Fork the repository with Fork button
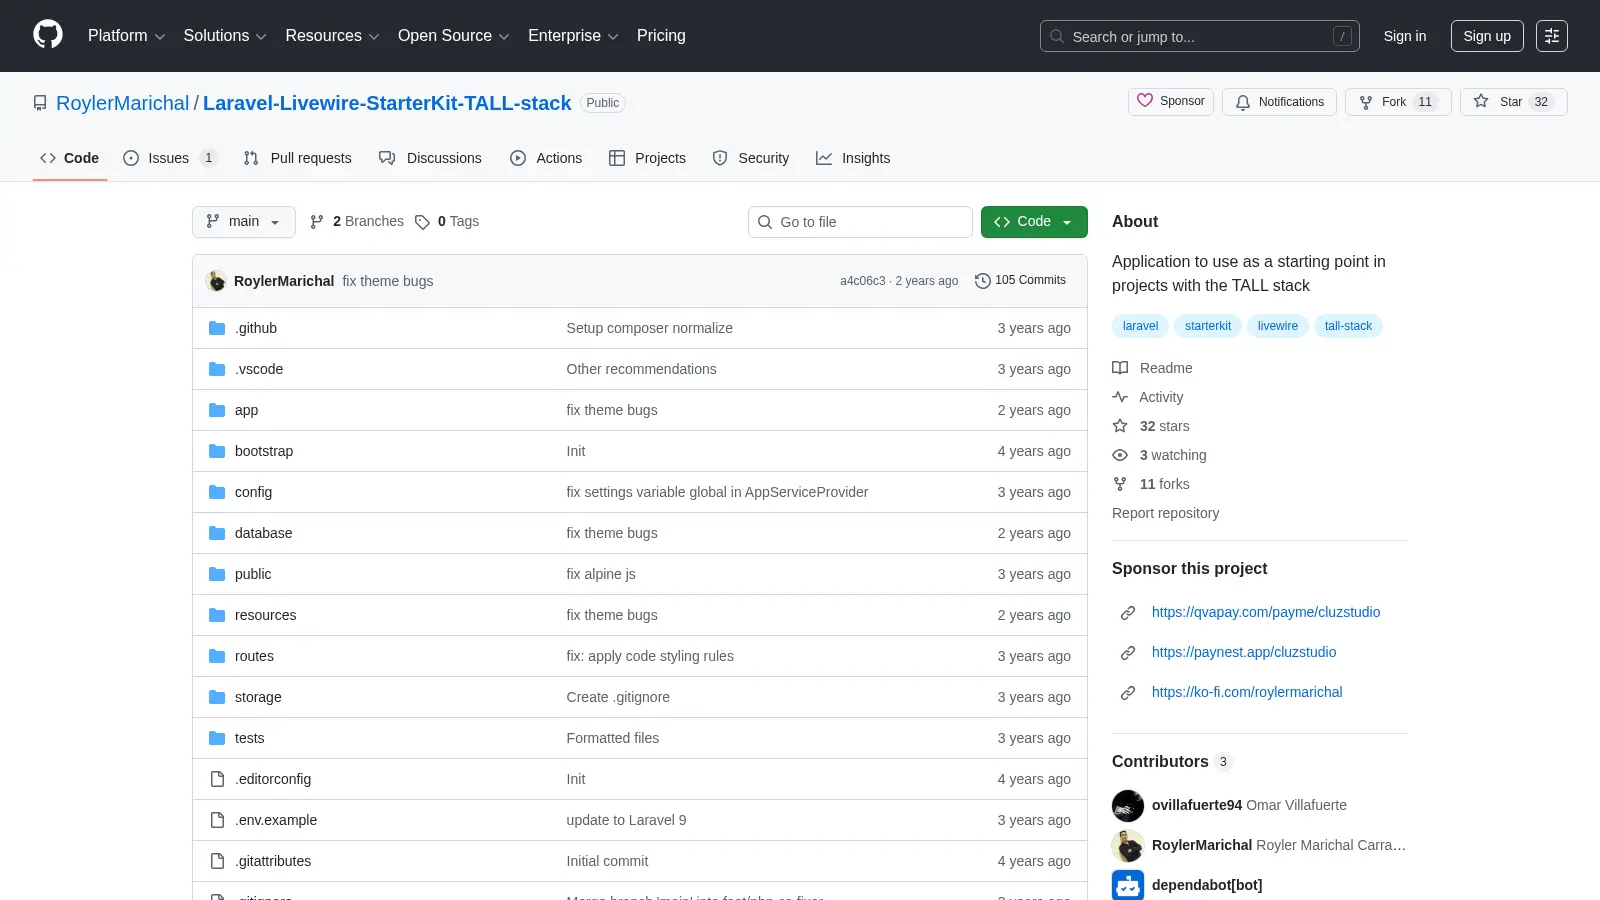This screenshot has width=1600, height=900. [x=1398, y=102]
